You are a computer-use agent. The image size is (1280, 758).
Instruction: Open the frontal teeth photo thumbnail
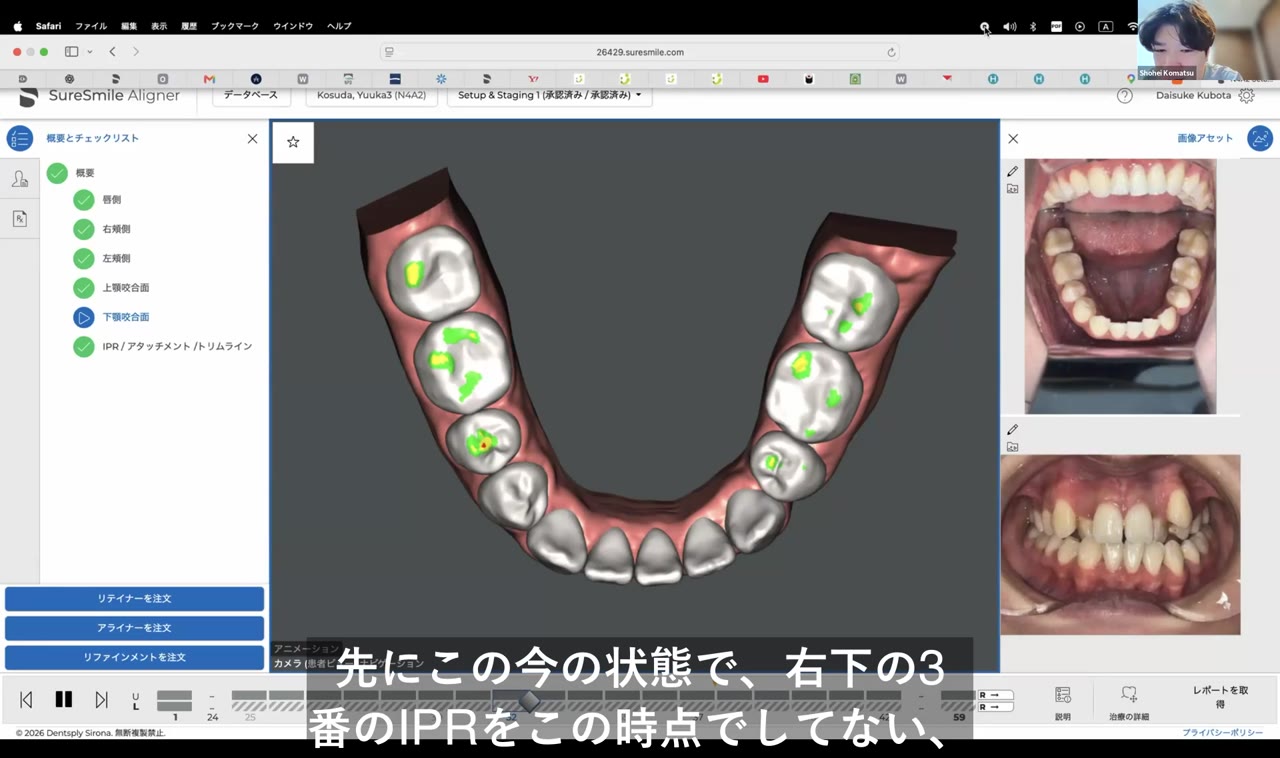(1120, 544)
